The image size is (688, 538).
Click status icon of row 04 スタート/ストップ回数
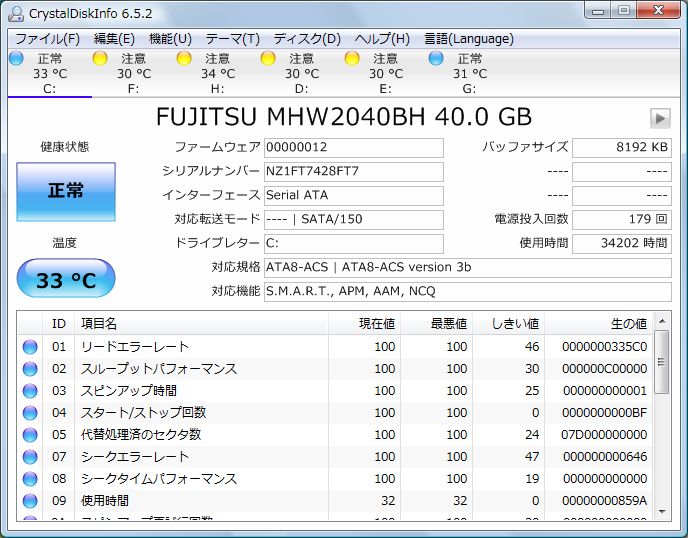30,412
